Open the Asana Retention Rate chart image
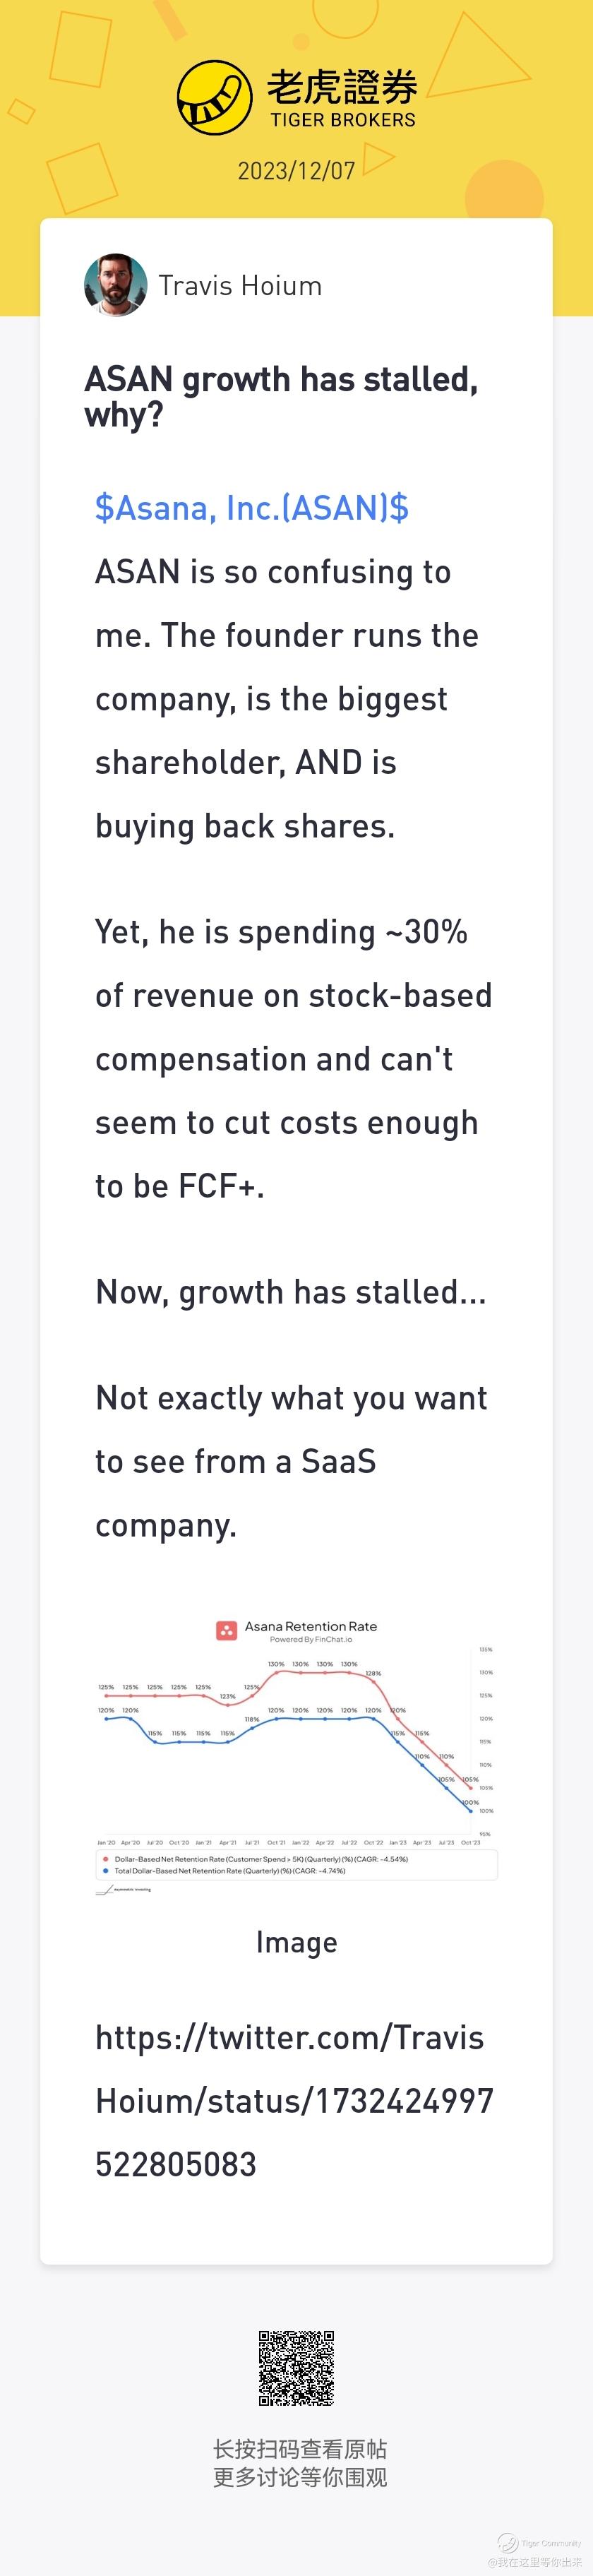Image resolution: width=593 pixels, height=2576 pixels. coord(296,1757)
